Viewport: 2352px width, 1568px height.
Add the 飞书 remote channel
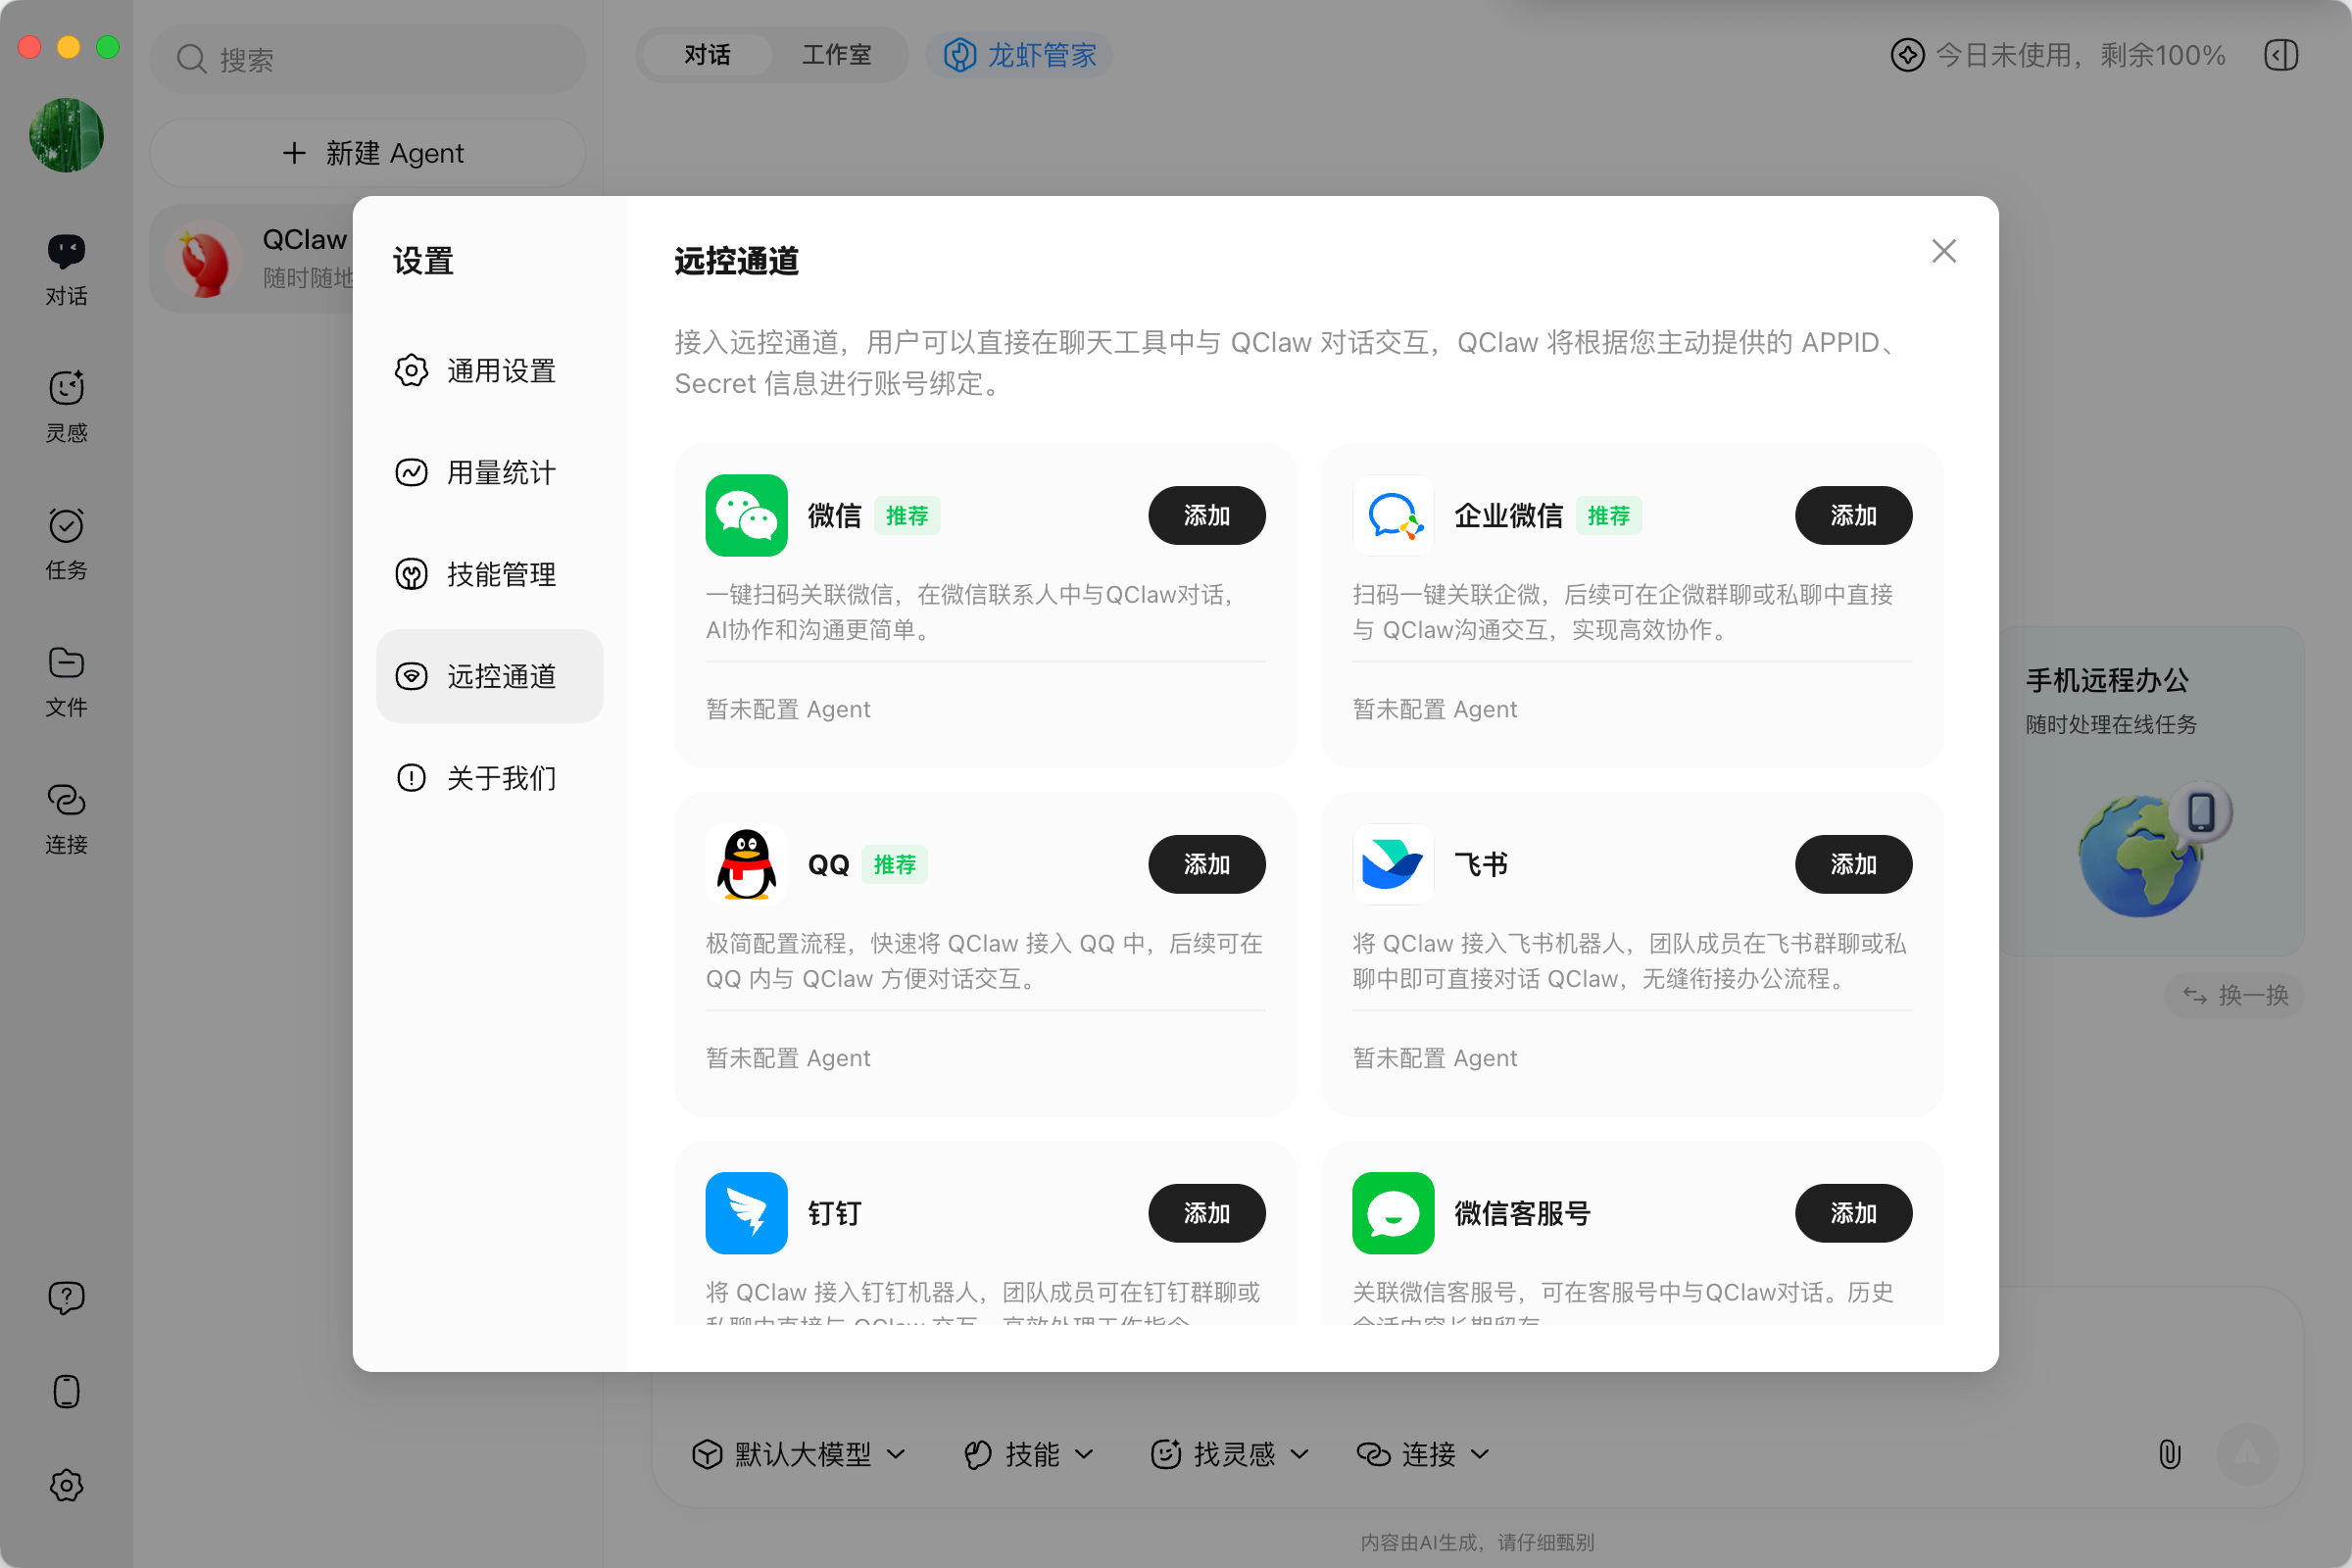click(1852, 864)
